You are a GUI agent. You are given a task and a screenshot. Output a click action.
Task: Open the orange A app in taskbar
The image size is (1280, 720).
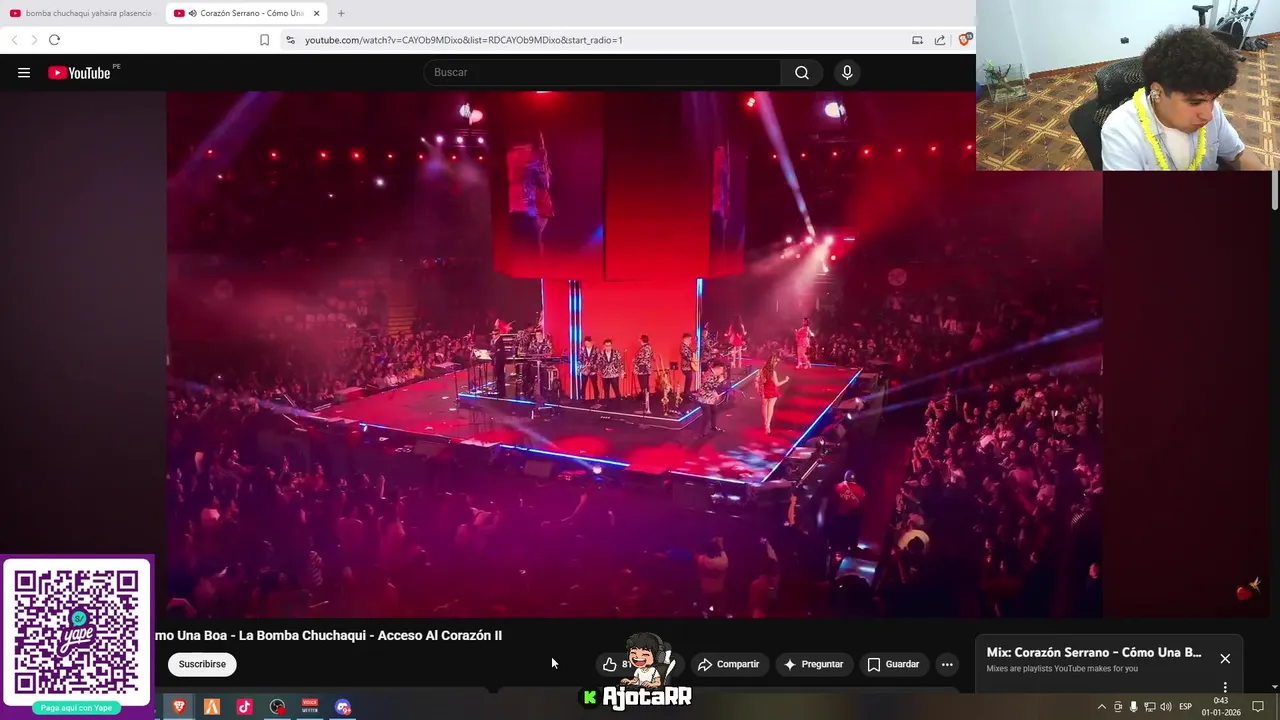212,707
